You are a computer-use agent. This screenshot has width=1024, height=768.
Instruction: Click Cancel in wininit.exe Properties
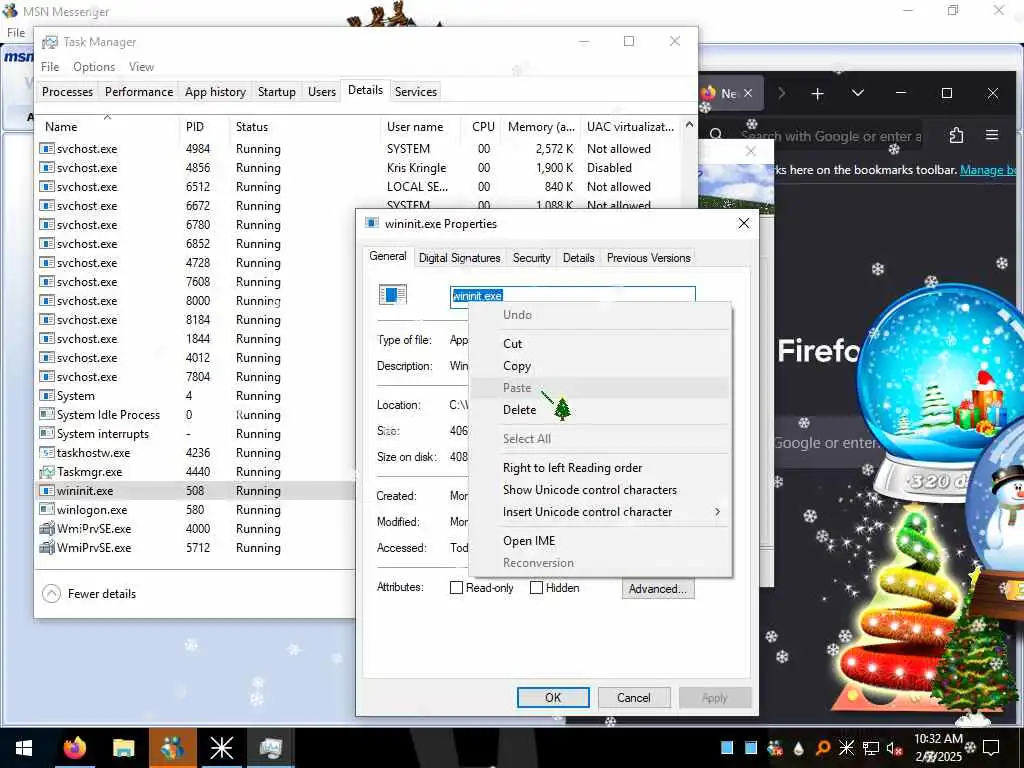633,697
